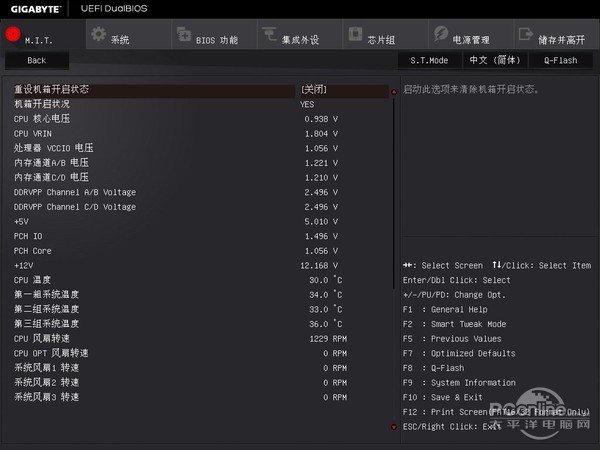Click the 1.804 V value
This screenshot has width=600, height=450.
tap(321, 134)
